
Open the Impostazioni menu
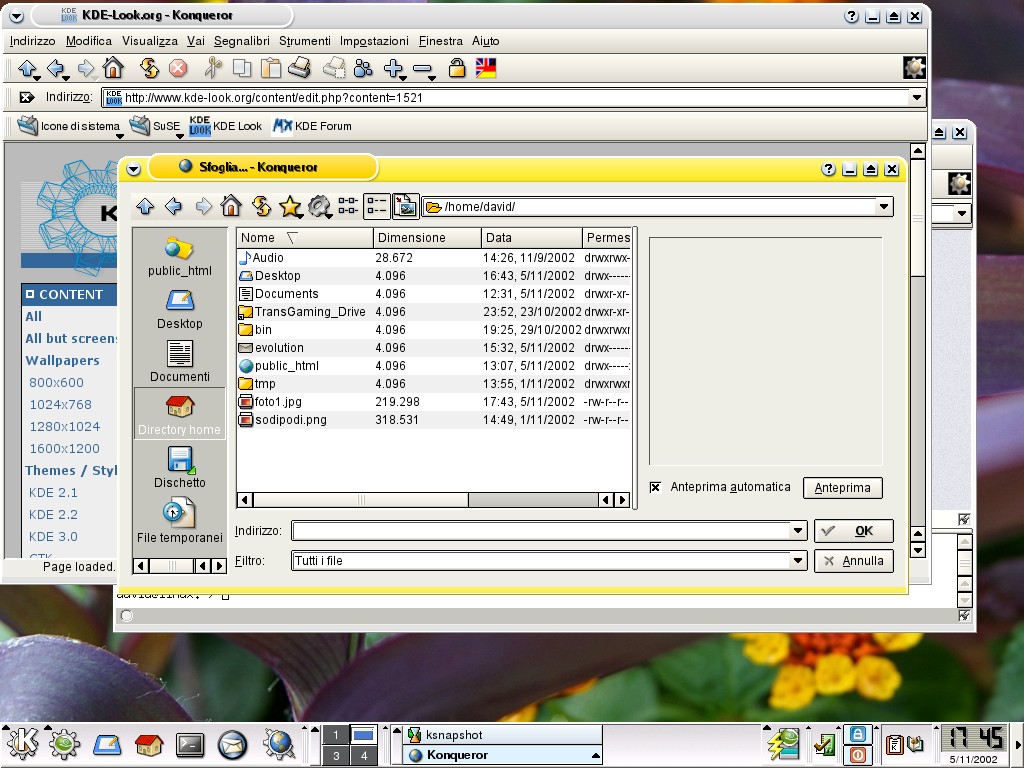click(x=374, y=41)
